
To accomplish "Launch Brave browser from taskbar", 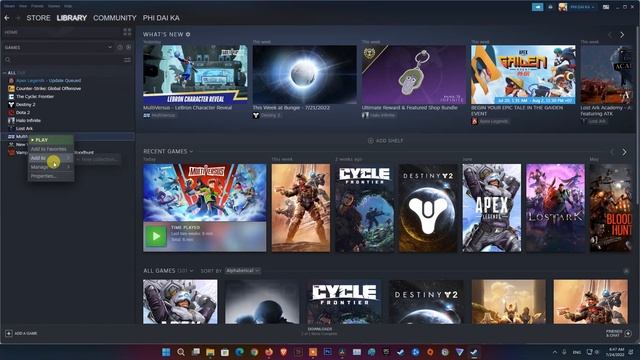I will [283, 352].
